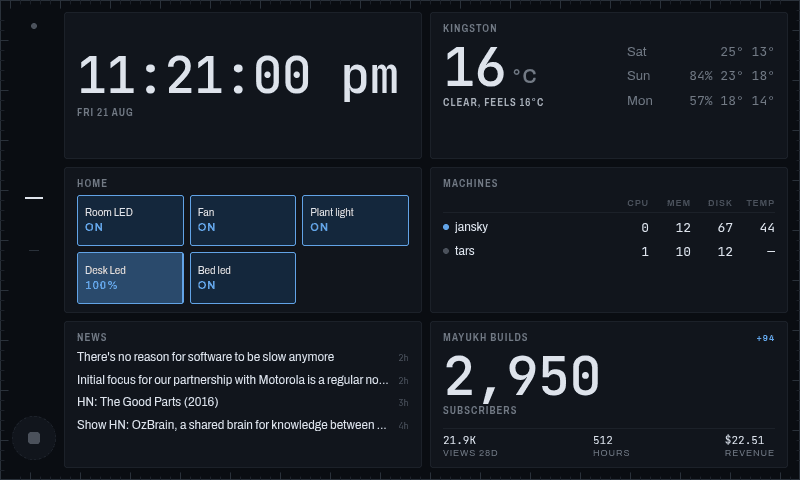This screenshot has height=480, width=800.
Task: Click the 11:21:00 pm clock display
Action: coord(238,76)
